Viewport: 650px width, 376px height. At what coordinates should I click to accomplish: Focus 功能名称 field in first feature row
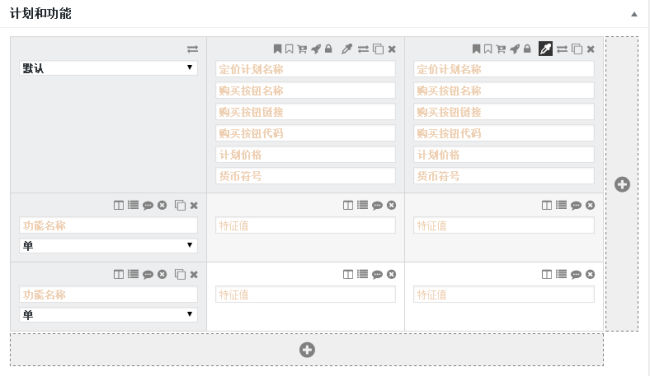click(x=108, y=226)
